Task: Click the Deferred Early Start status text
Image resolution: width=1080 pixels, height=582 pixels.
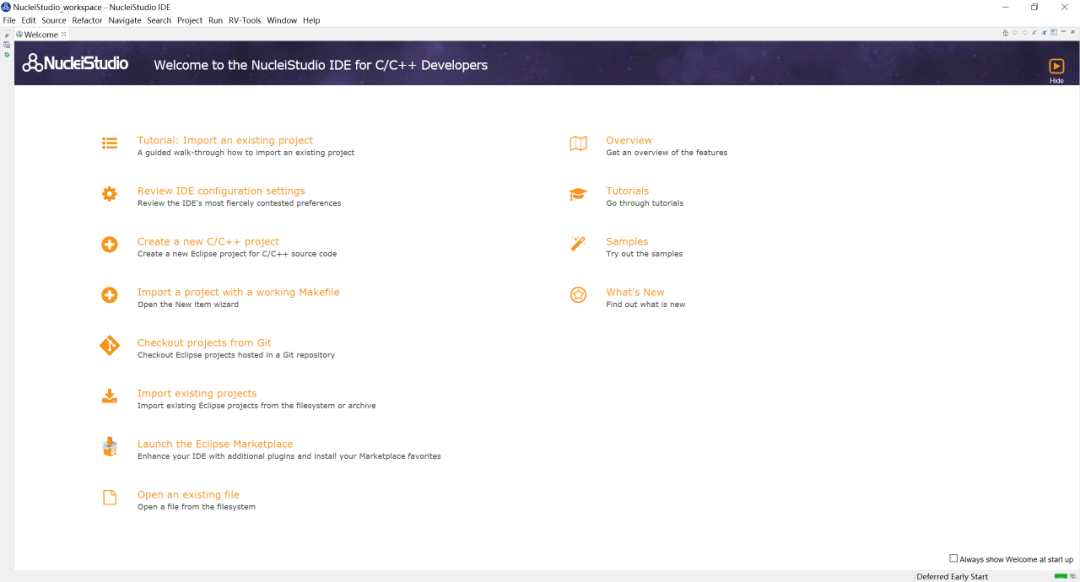Action: (x=952, y=576)
